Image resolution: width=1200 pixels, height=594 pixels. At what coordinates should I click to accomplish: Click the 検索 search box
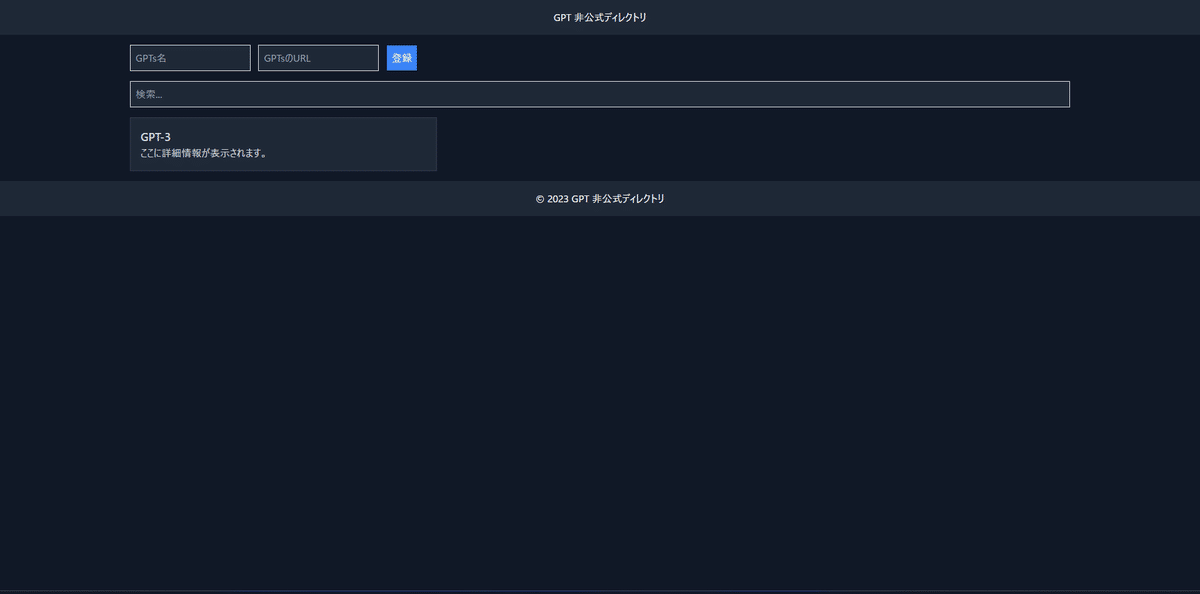coord(600,94)
